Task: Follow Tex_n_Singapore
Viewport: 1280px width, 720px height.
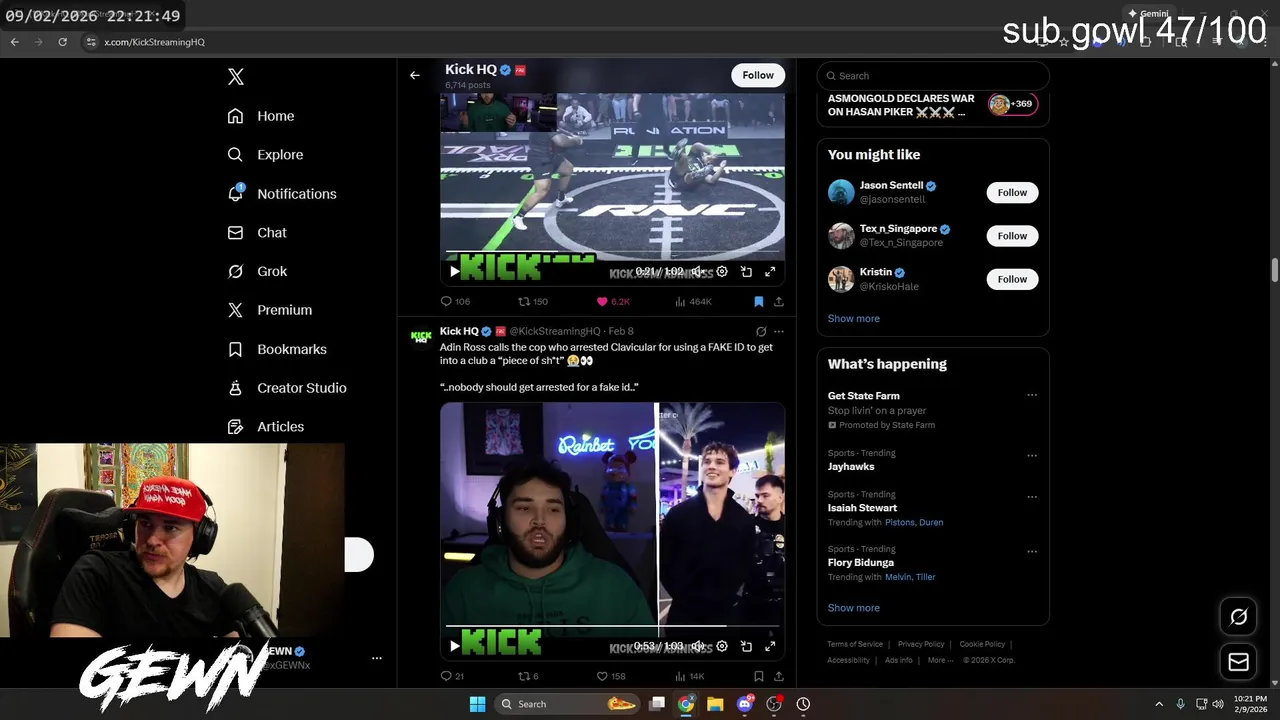Action: pos(1012,236)
